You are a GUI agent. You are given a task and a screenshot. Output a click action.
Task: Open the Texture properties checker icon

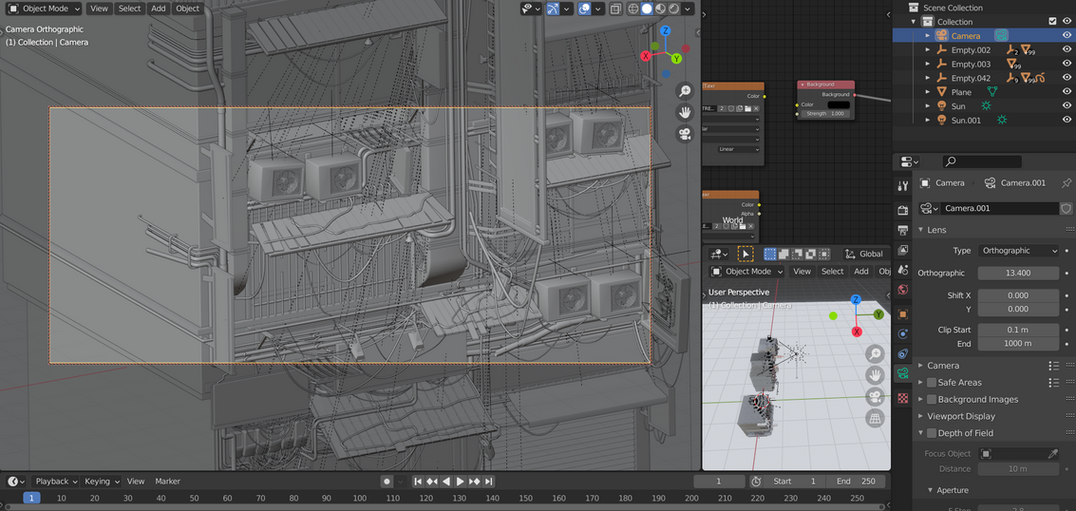tap(903, 398)
